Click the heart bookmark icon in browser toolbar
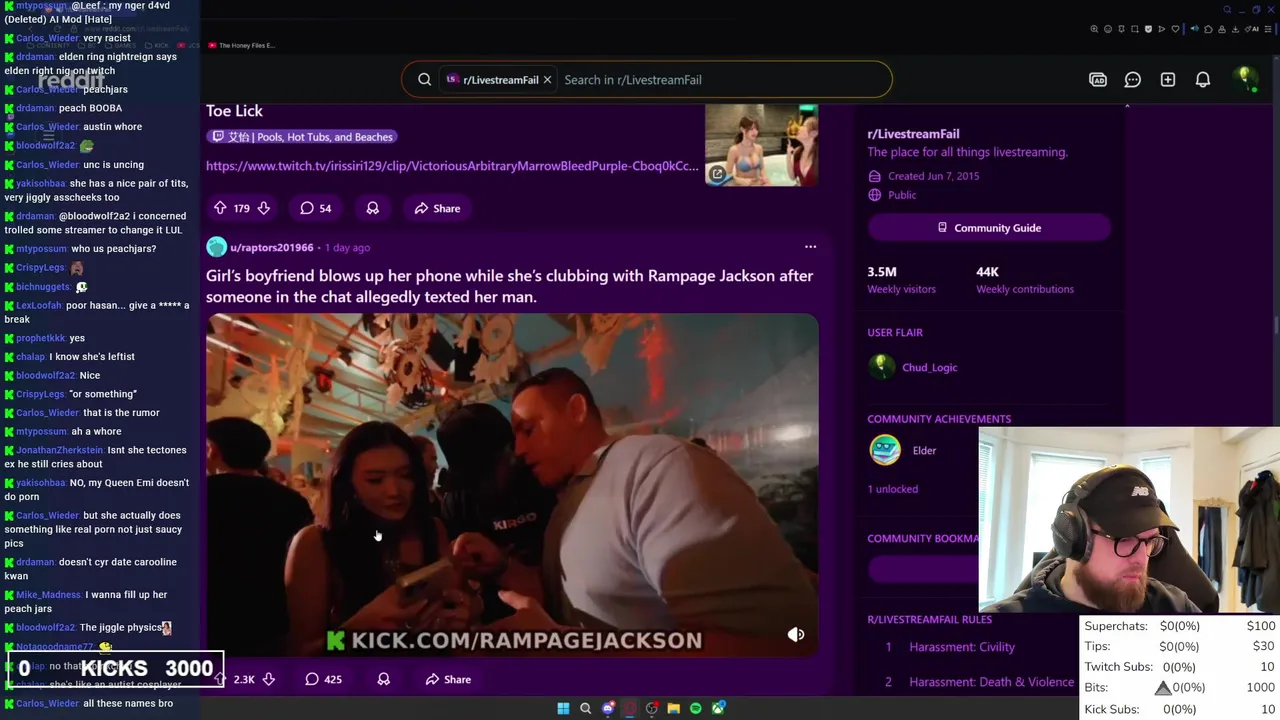 (1175, 29)
